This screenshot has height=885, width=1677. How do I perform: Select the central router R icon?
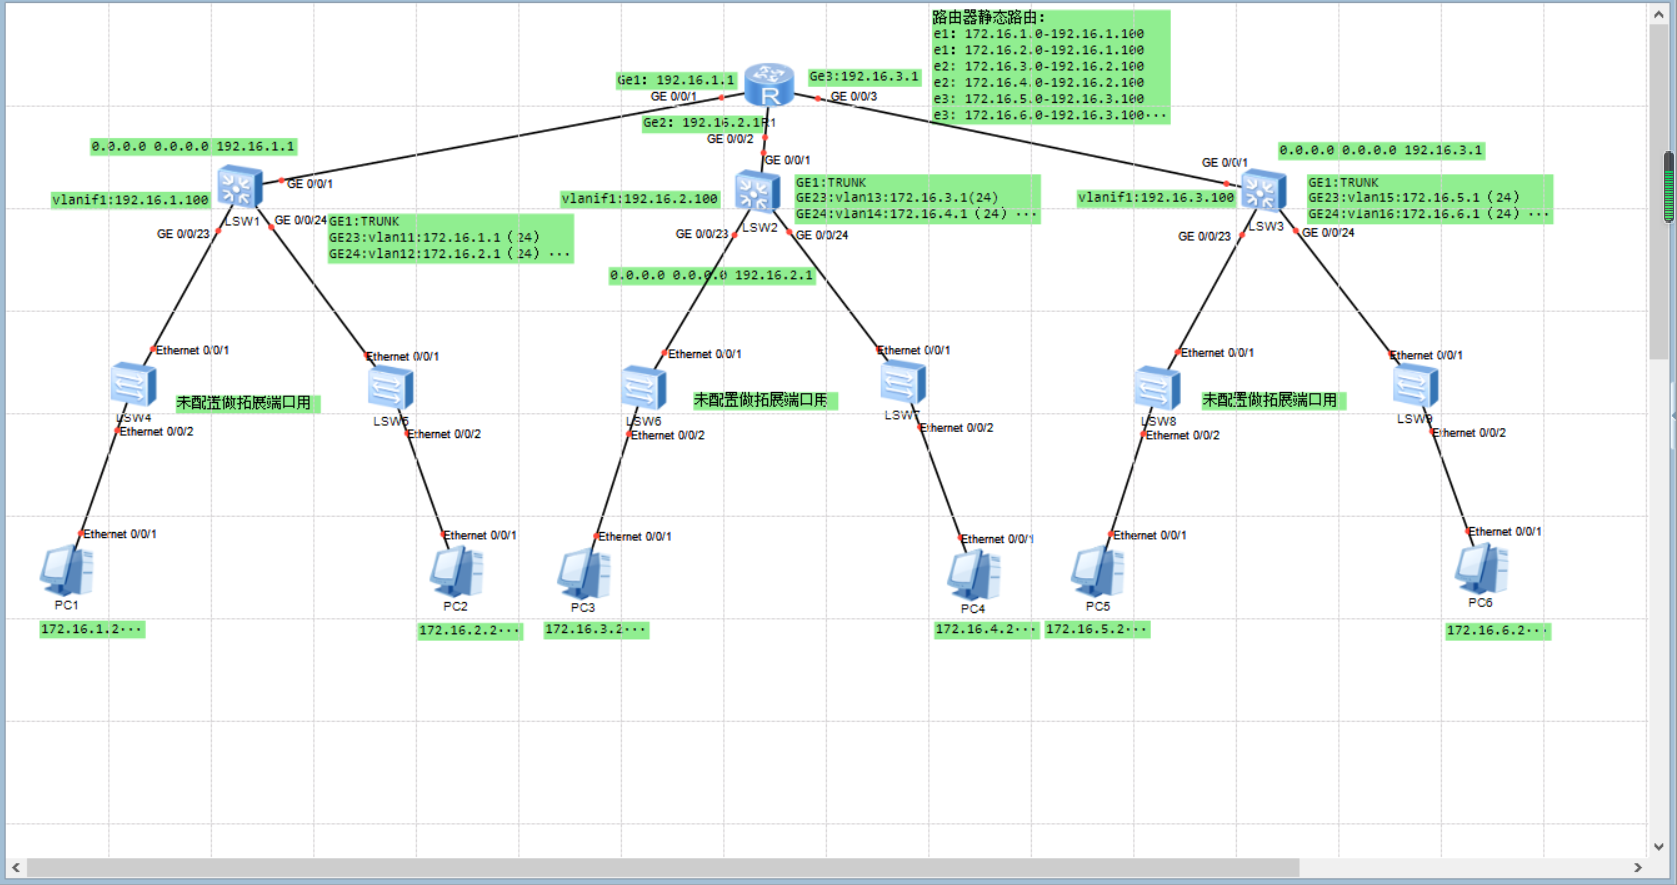769,84
